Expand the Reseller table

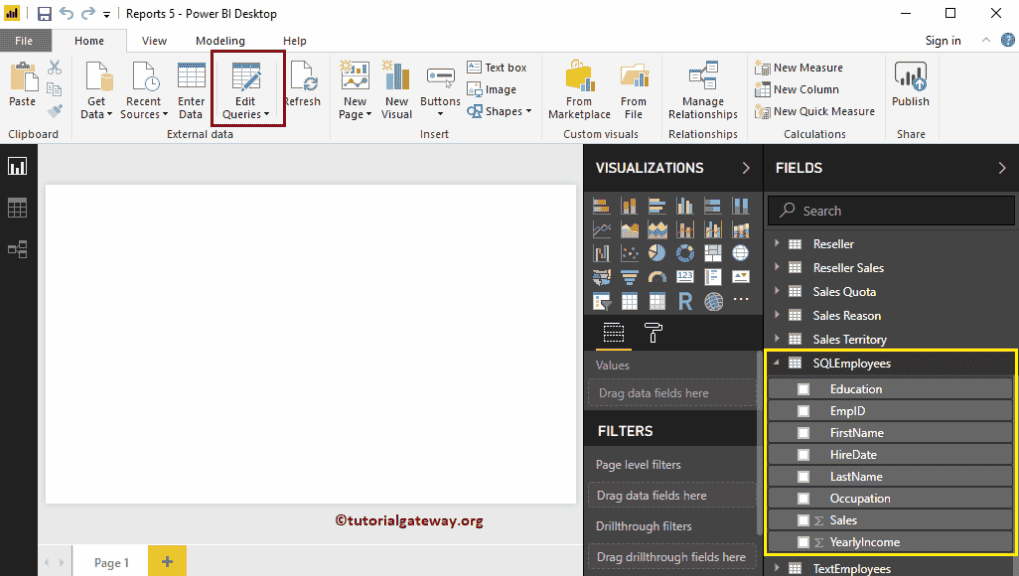(x=777, y=243)
